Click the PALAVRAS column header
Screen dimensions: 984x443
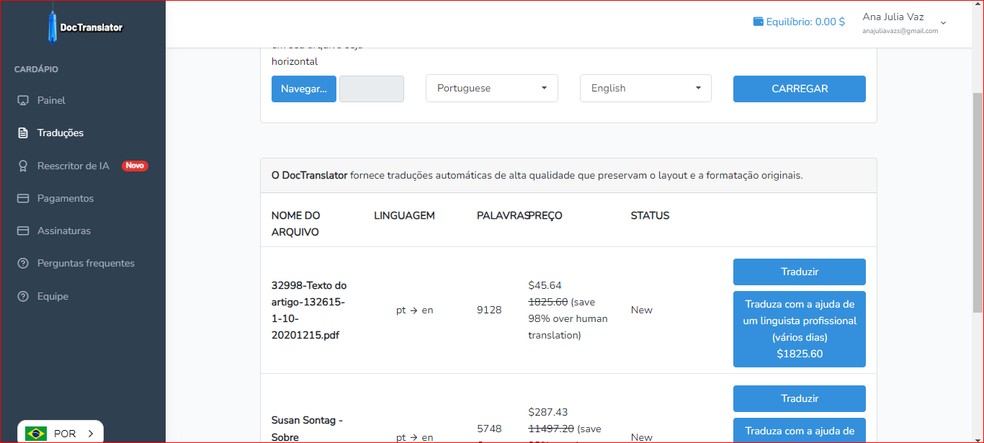[502, 216]
